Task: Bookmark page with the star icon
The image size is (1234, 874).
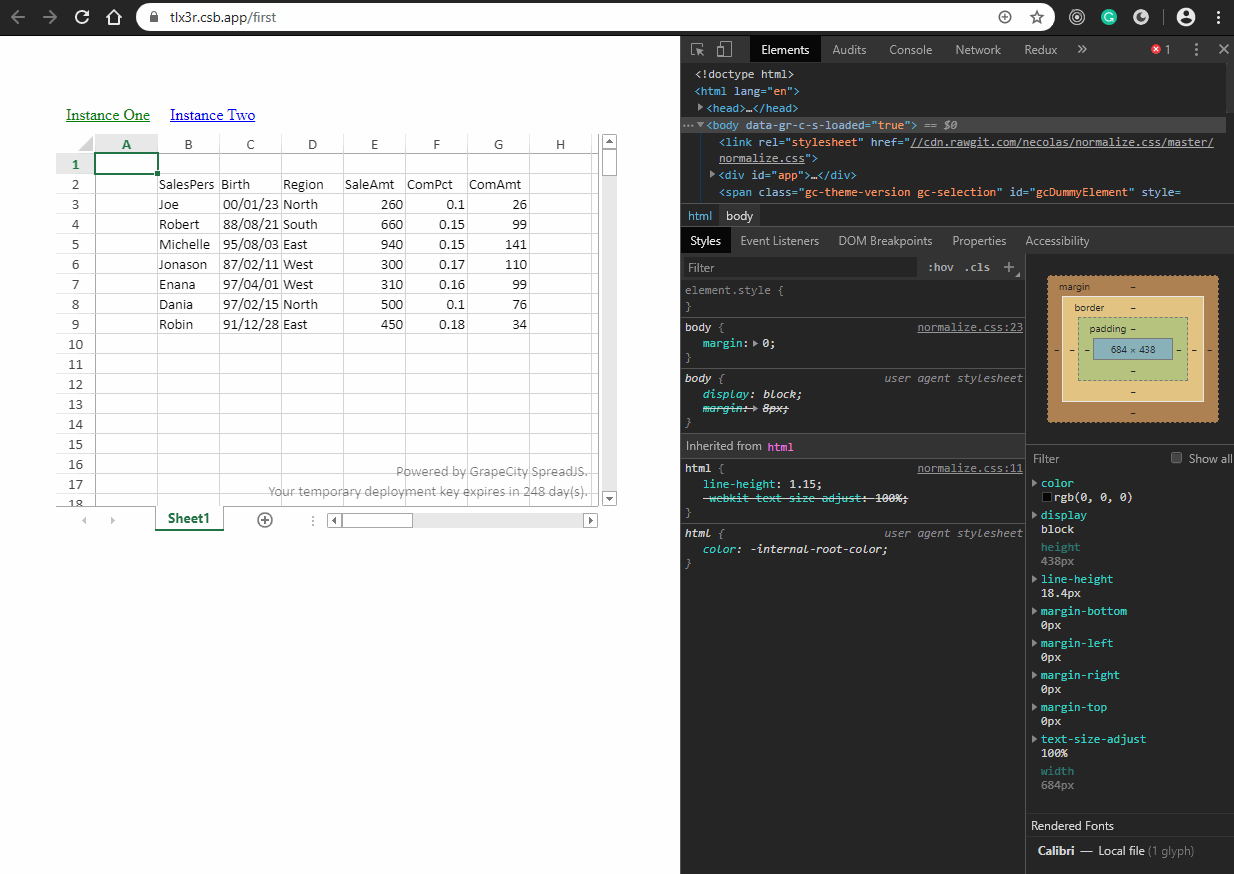Action: tap(1037, 17)
